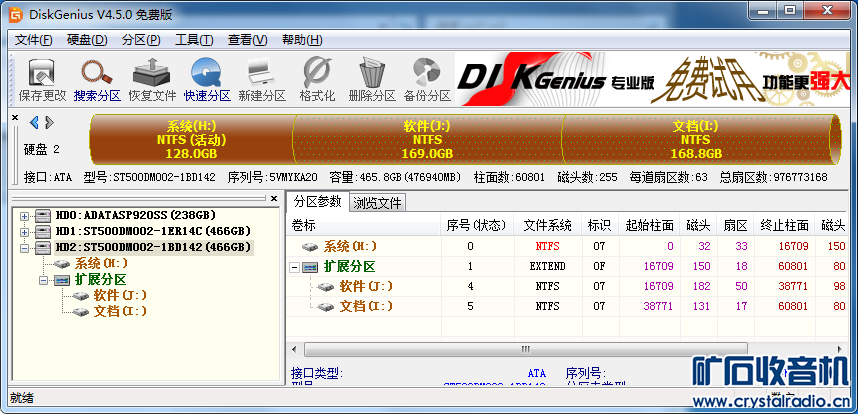Viewport: 858px width, 414px height.
Task: Click the 0F identifier cell
Action: [599, 266]
